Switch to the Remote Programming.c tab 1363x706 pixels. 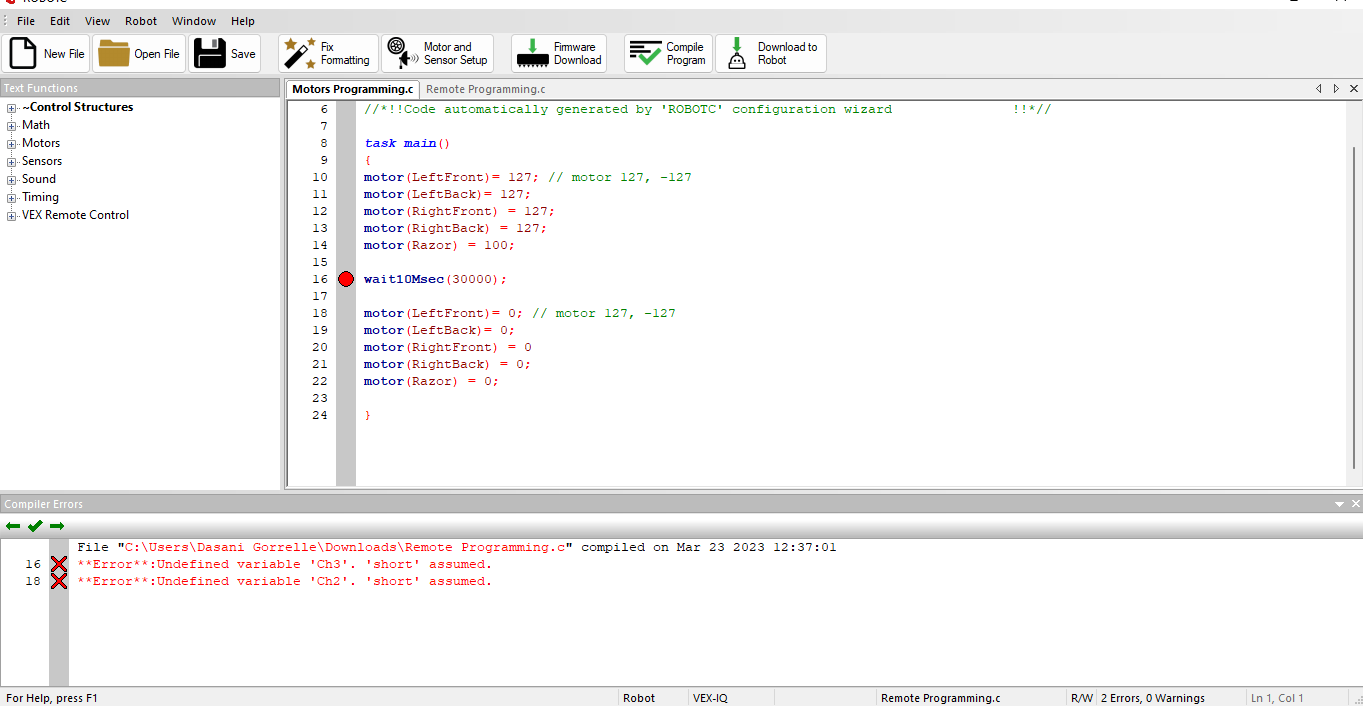(x=485, y=89)
